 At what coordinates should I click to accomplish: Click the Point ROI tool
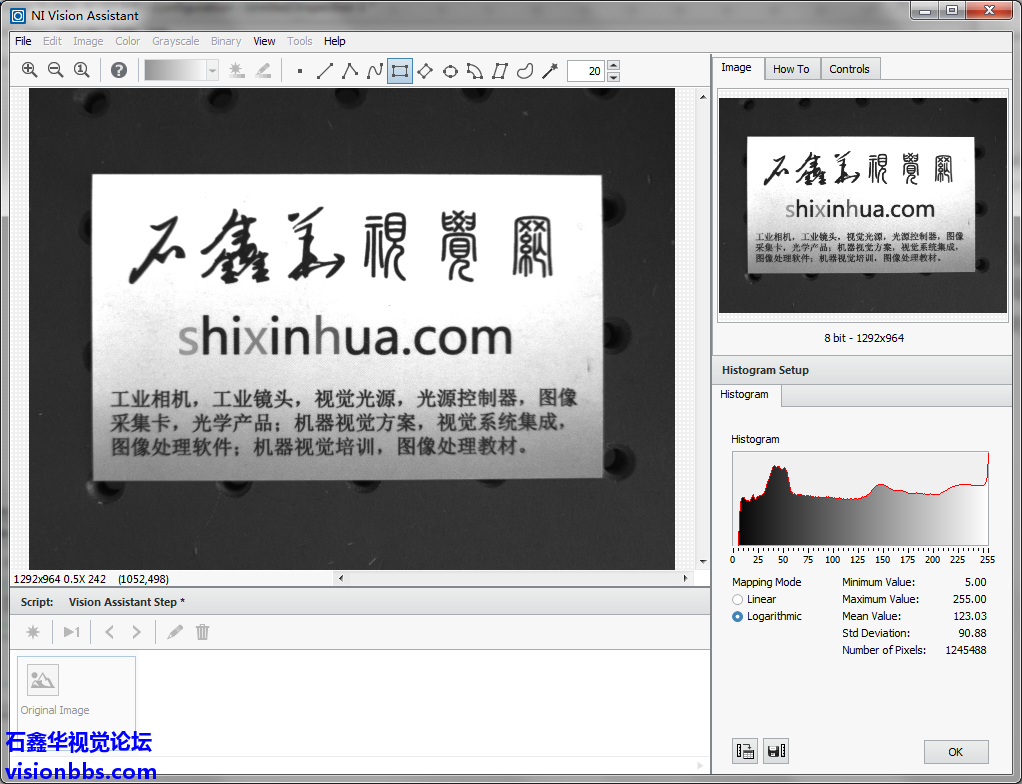point(300,71)
